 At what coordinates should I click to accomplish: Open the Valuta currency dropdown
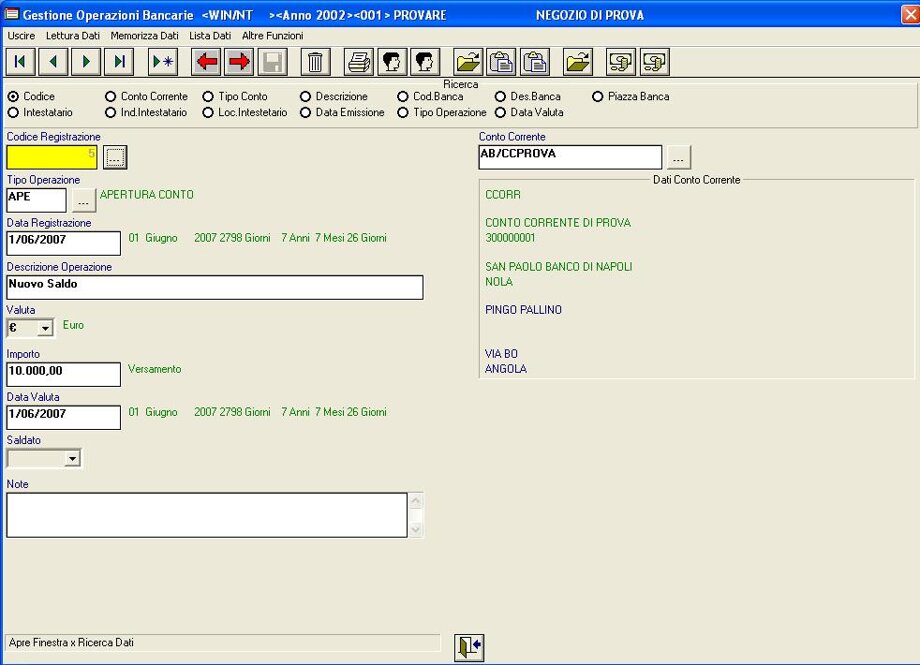[44, 328]
